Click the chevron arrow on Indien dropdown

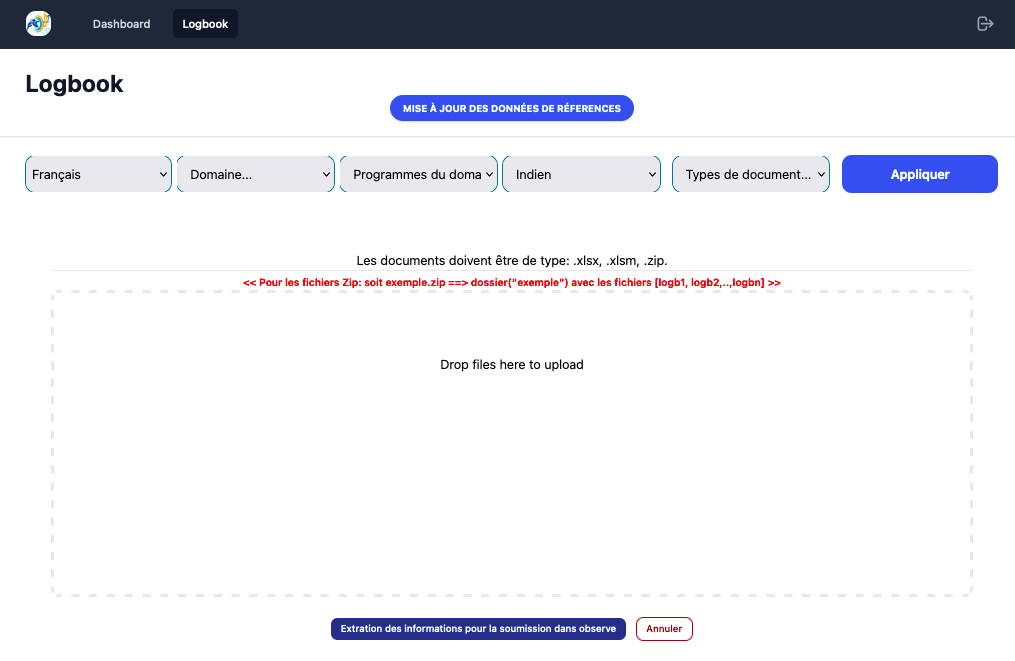point(652,175)
